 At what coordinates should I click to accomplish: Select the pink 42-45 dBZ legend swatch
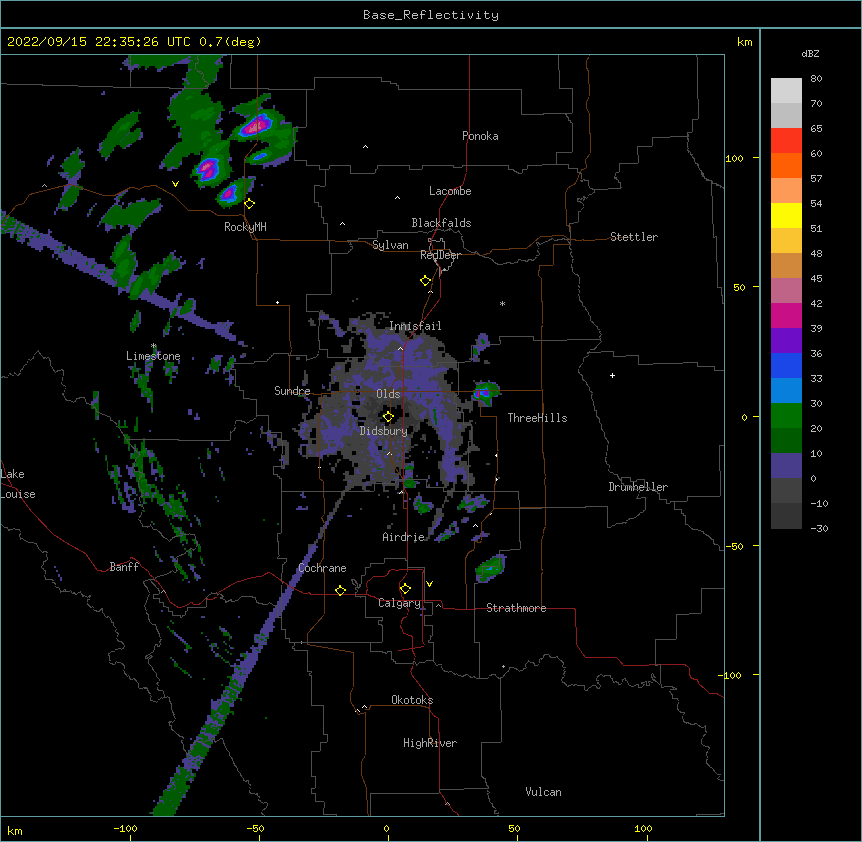[786, 291]
